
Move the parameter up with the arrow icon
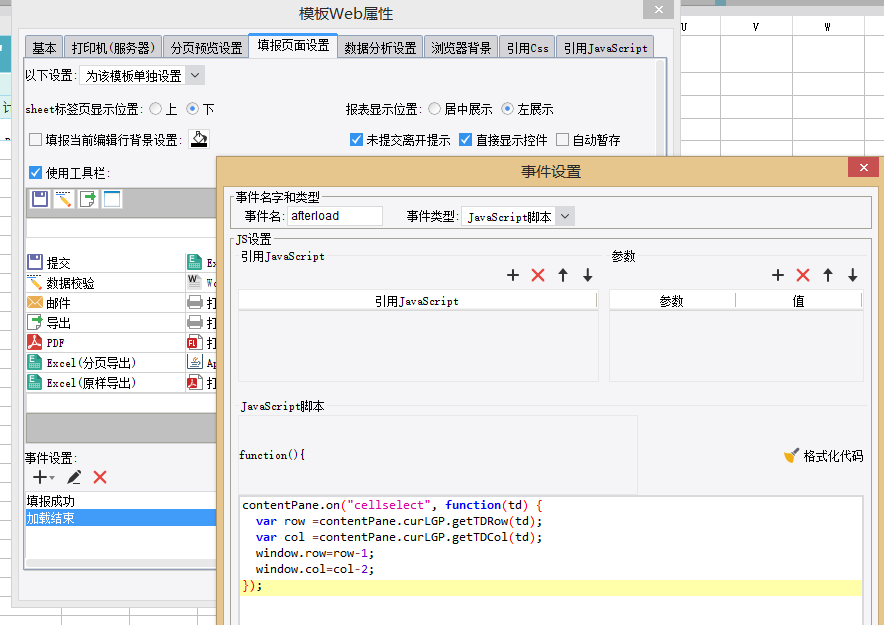point(828,275)
